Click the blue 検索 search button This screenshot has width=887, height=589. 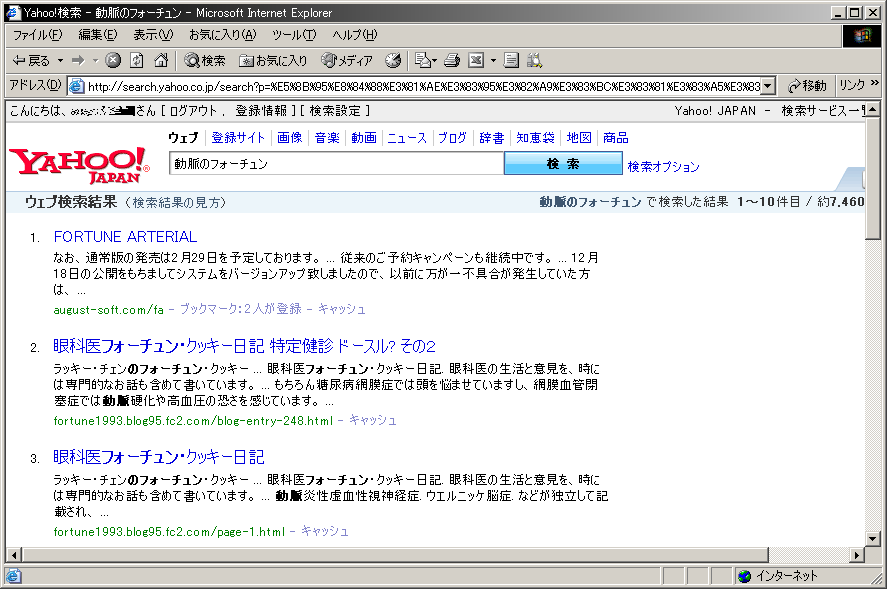point(563,164)
